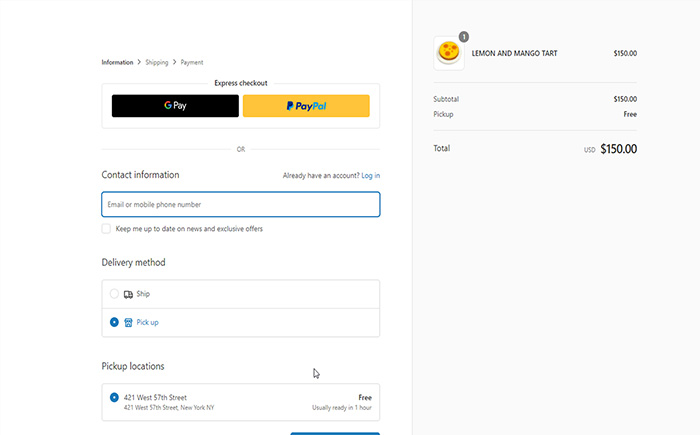Go to the Information breadcrumb step
Screen dimensions: 700x435
(x=117, y=62)
